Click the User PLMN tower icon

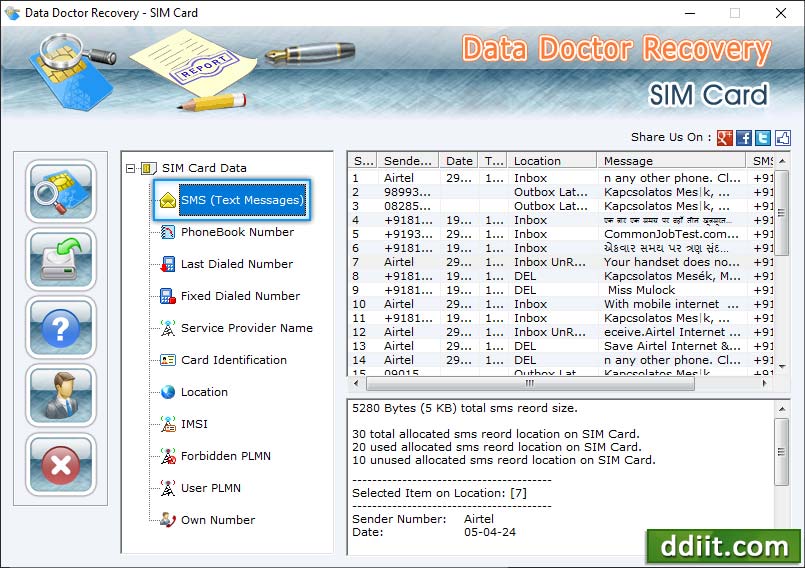tap(168, 488)
